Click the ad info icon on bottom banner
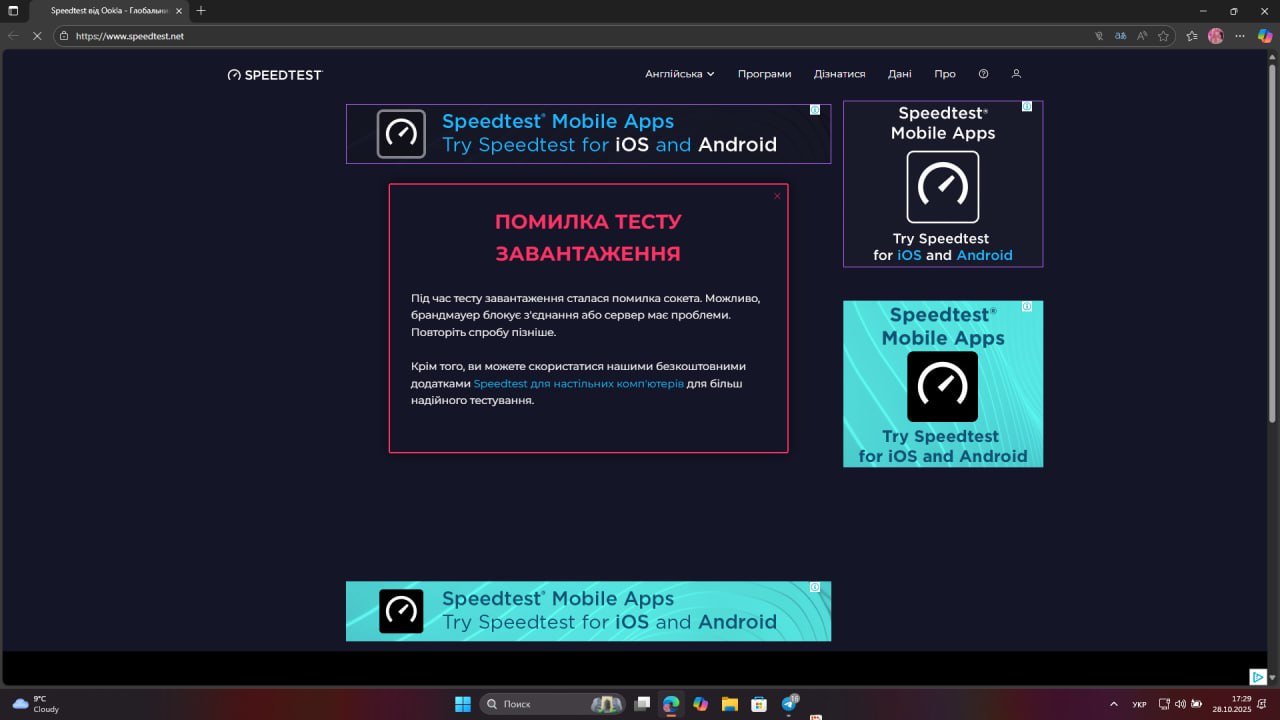The image size is (1280, 720). click(815, 587)
